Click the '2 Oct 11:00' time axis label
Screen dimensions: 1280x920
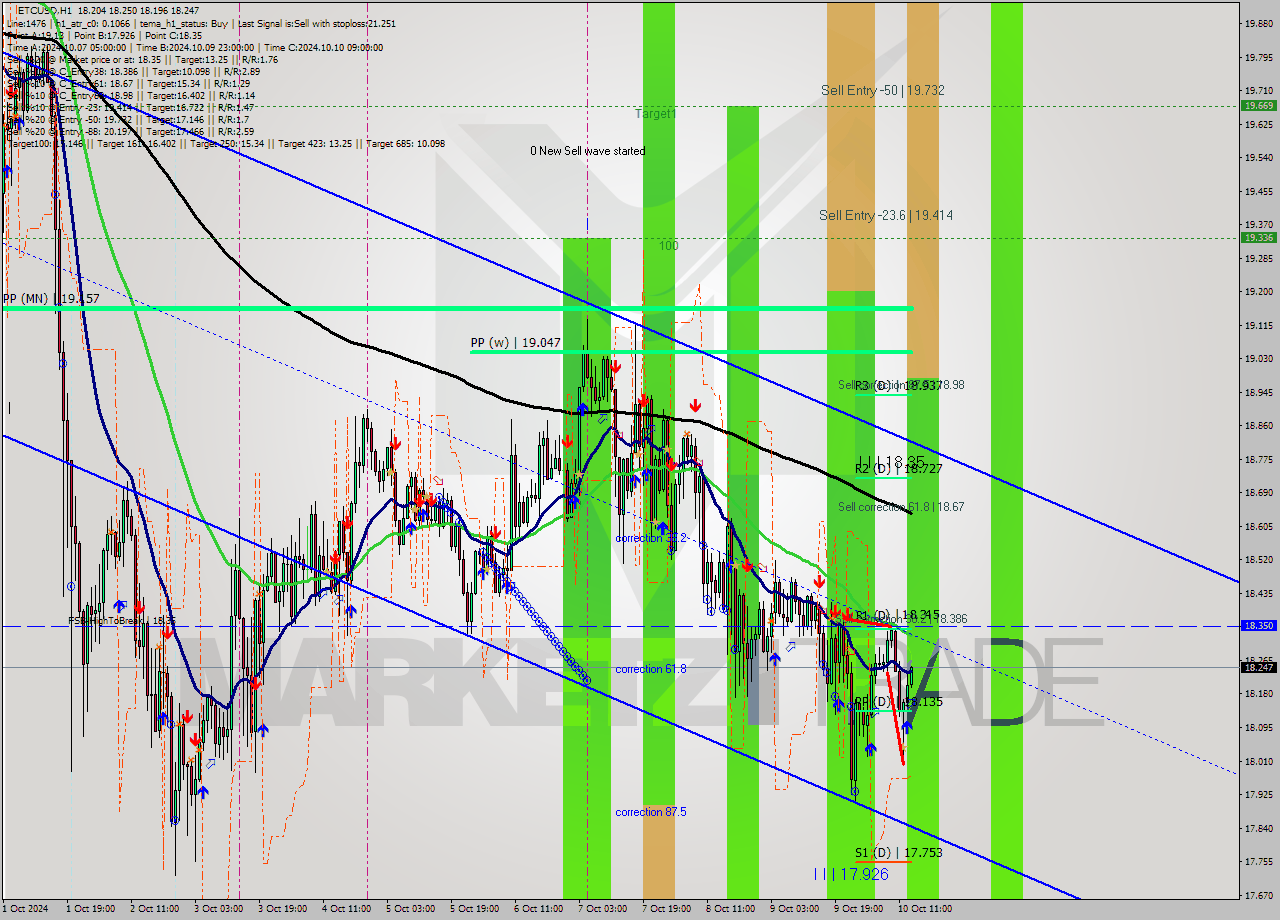[154, 909]
